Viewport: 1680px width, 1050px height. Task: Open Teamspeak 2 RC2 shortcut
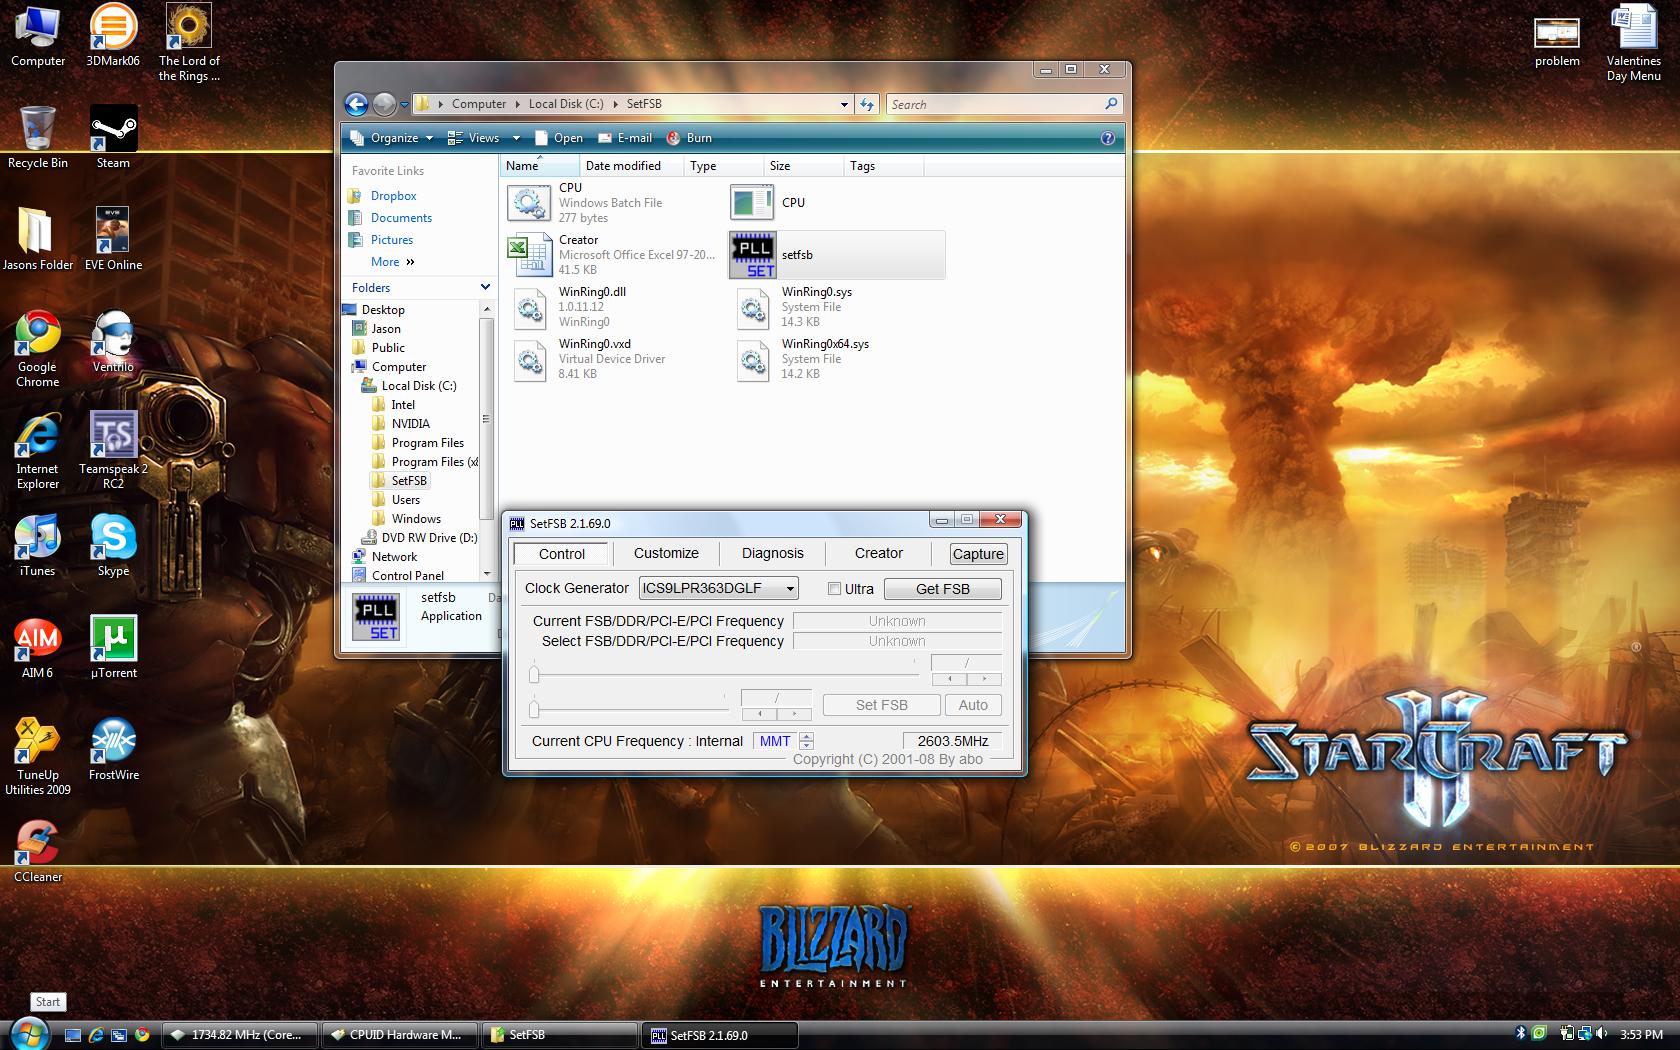[x=113, y=450]
